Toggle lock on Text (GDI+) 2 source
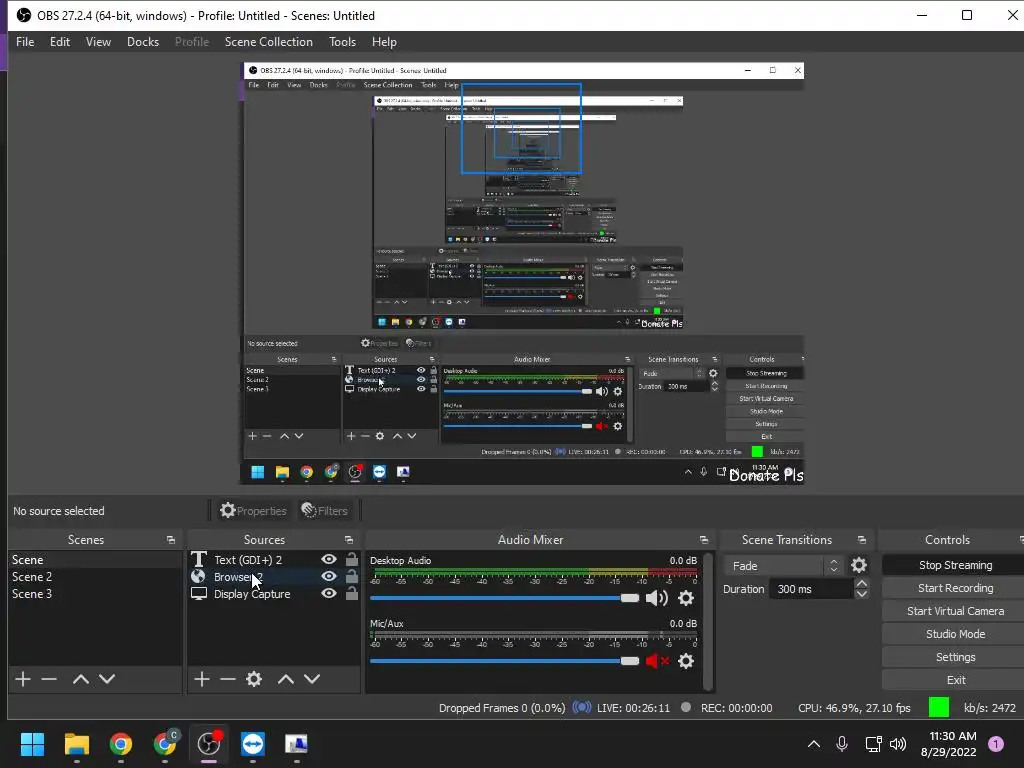Screen dimensions: 1024x768 tap(352, 559)
